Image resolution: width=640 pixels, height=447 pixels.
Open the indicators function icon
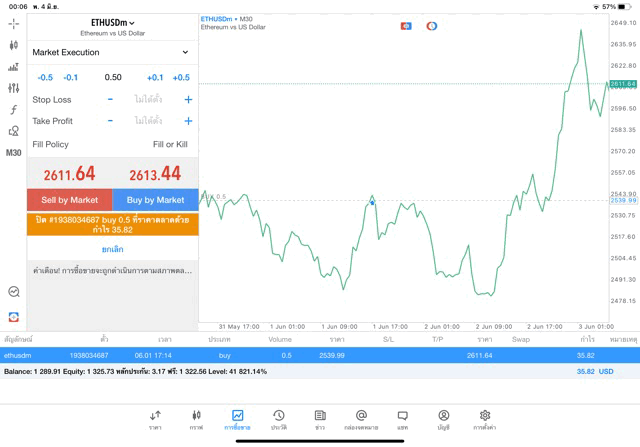pos(13,110)
